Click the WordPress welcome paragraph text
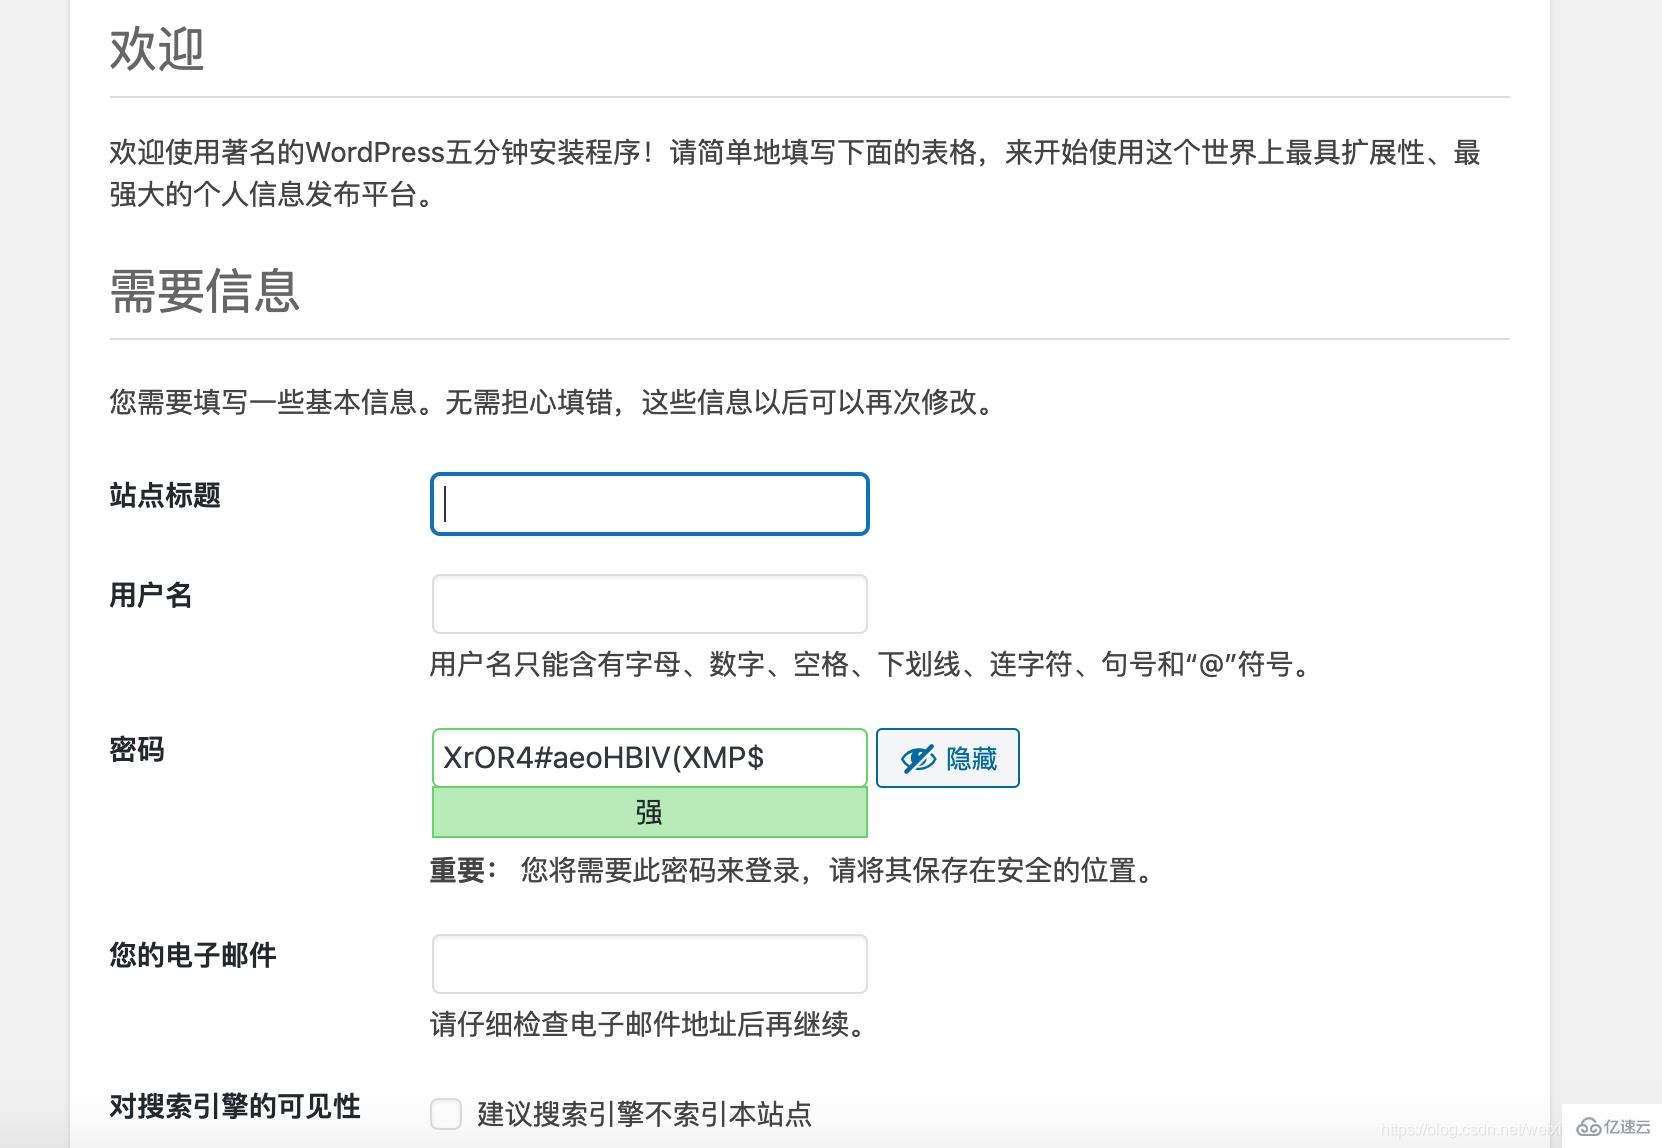Viewport: 1662px width, 1148px height. (x=795, y=173)
